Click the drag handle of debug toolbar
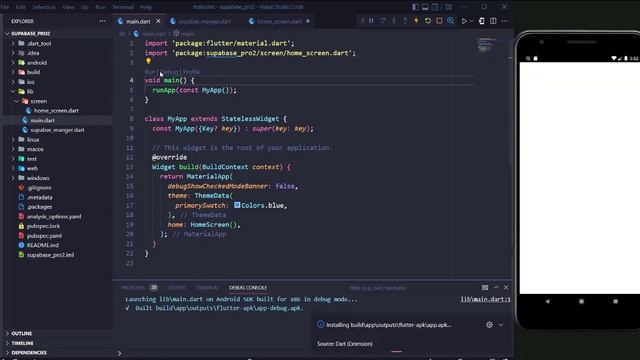 (362, 21)
